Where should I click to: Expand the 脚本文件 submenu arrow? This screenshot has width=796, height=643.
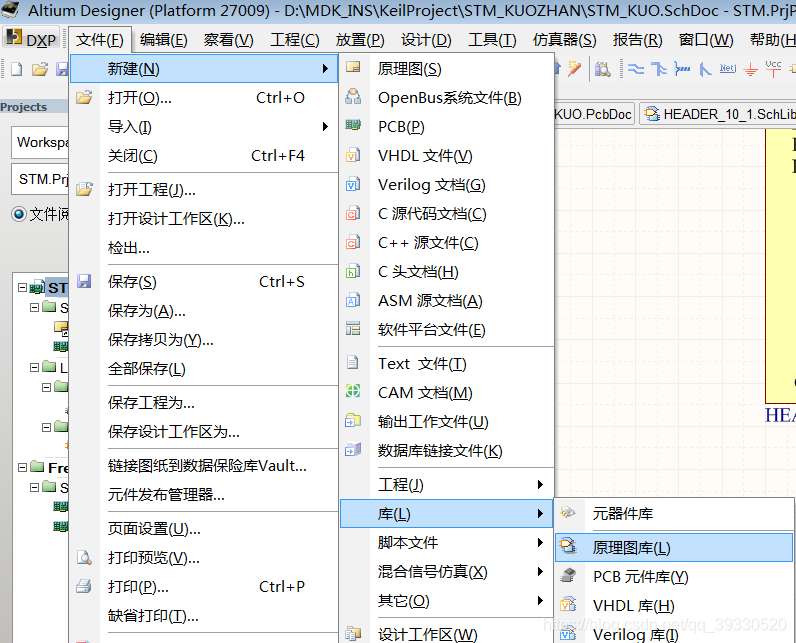(540, 543)
